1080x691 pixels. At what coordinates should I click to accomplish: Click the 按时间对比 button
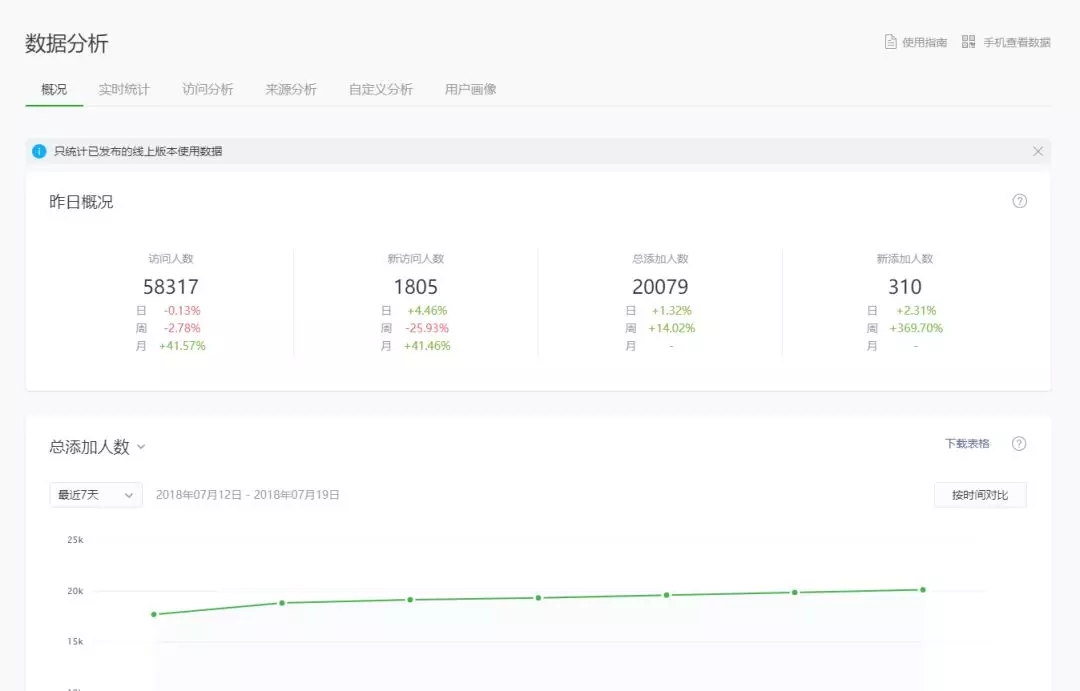980,495
